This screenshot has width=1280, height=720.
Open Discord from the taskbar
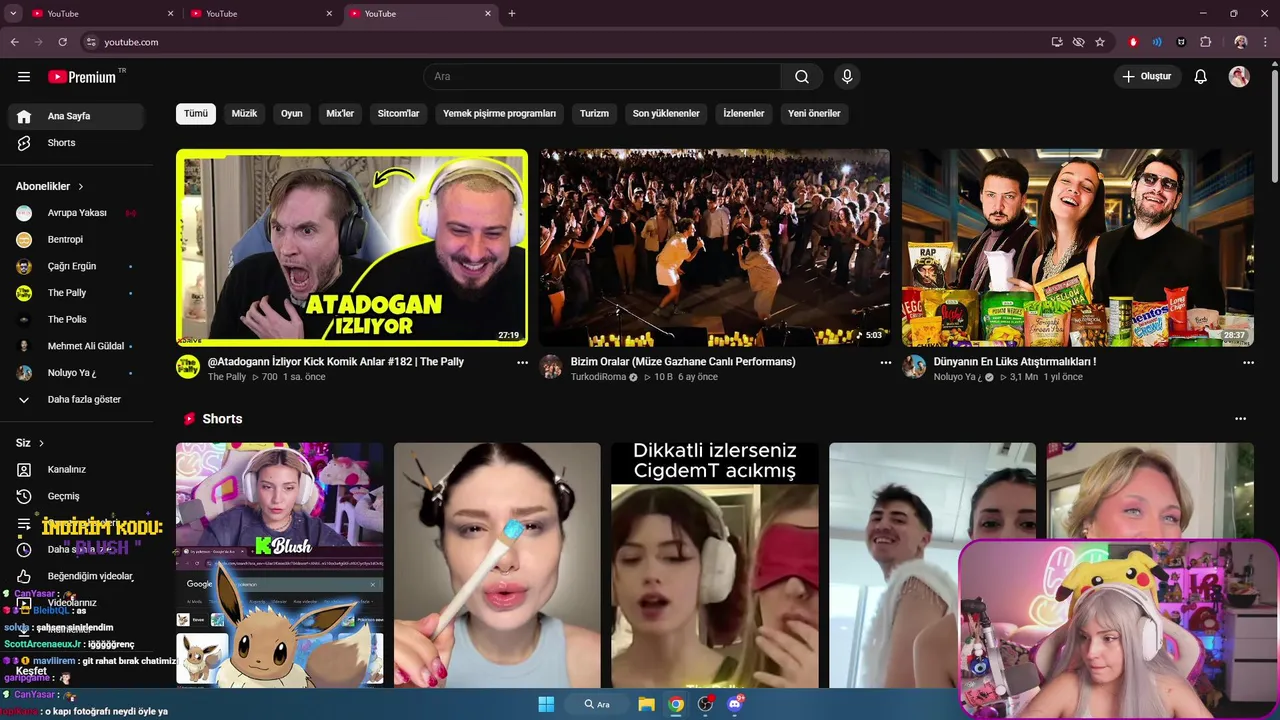[x=735, y=704]
